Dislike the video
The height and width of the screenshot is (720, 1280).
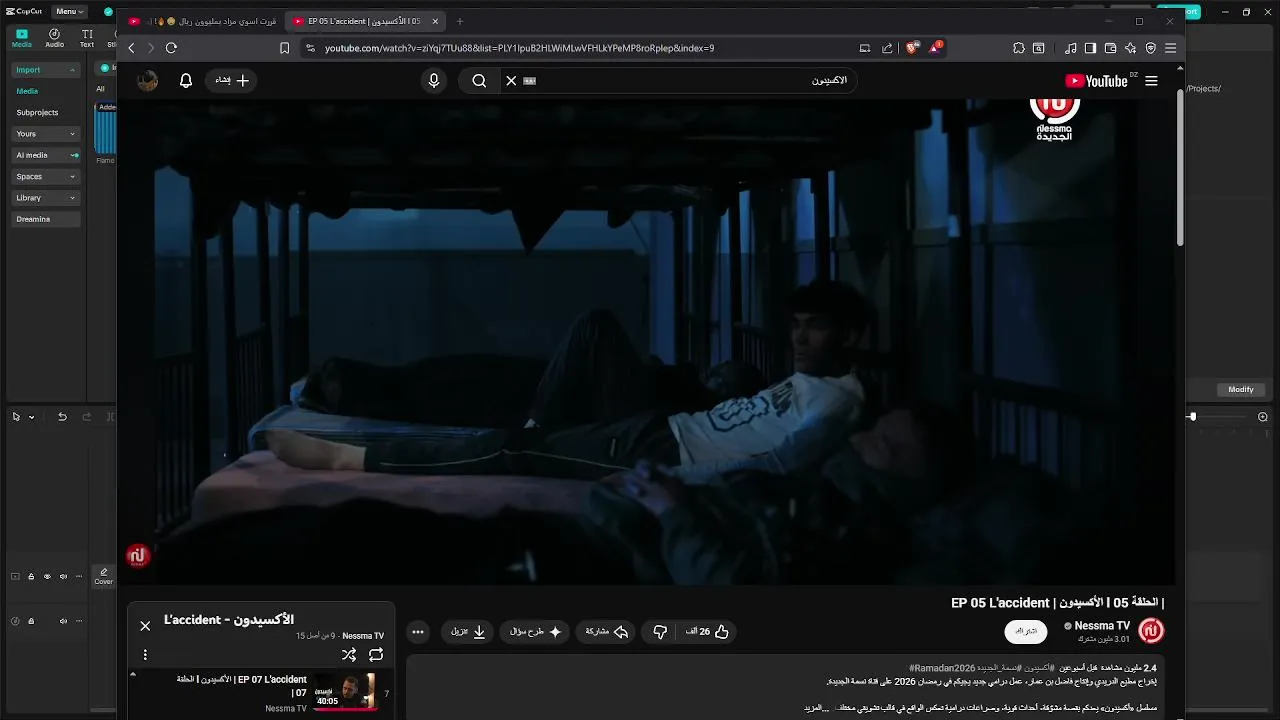[660, 632]
